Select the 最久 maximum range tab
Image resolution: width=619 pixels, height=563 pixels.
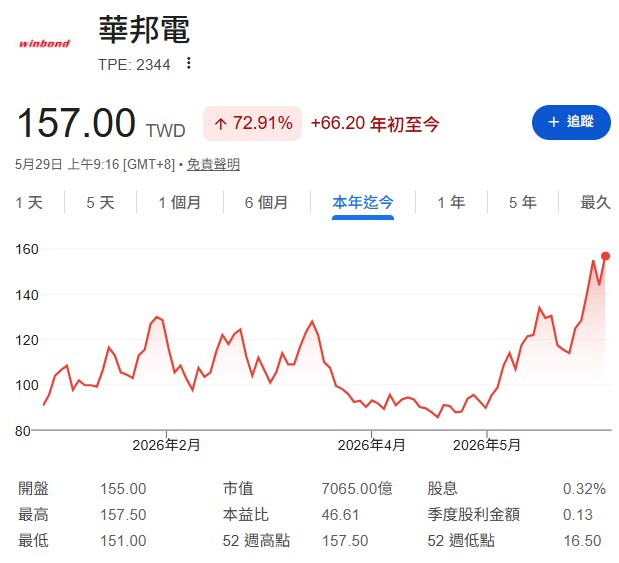[x=595, y=203]
